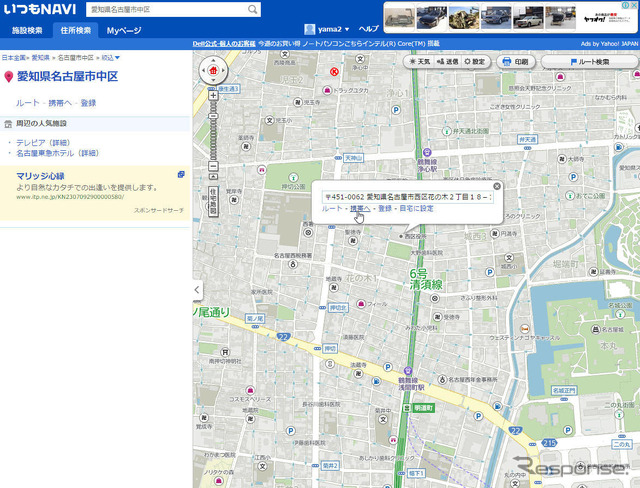Click 自宅に設定 link in the popup
This screenshot has height=488, width=640.
416,209
